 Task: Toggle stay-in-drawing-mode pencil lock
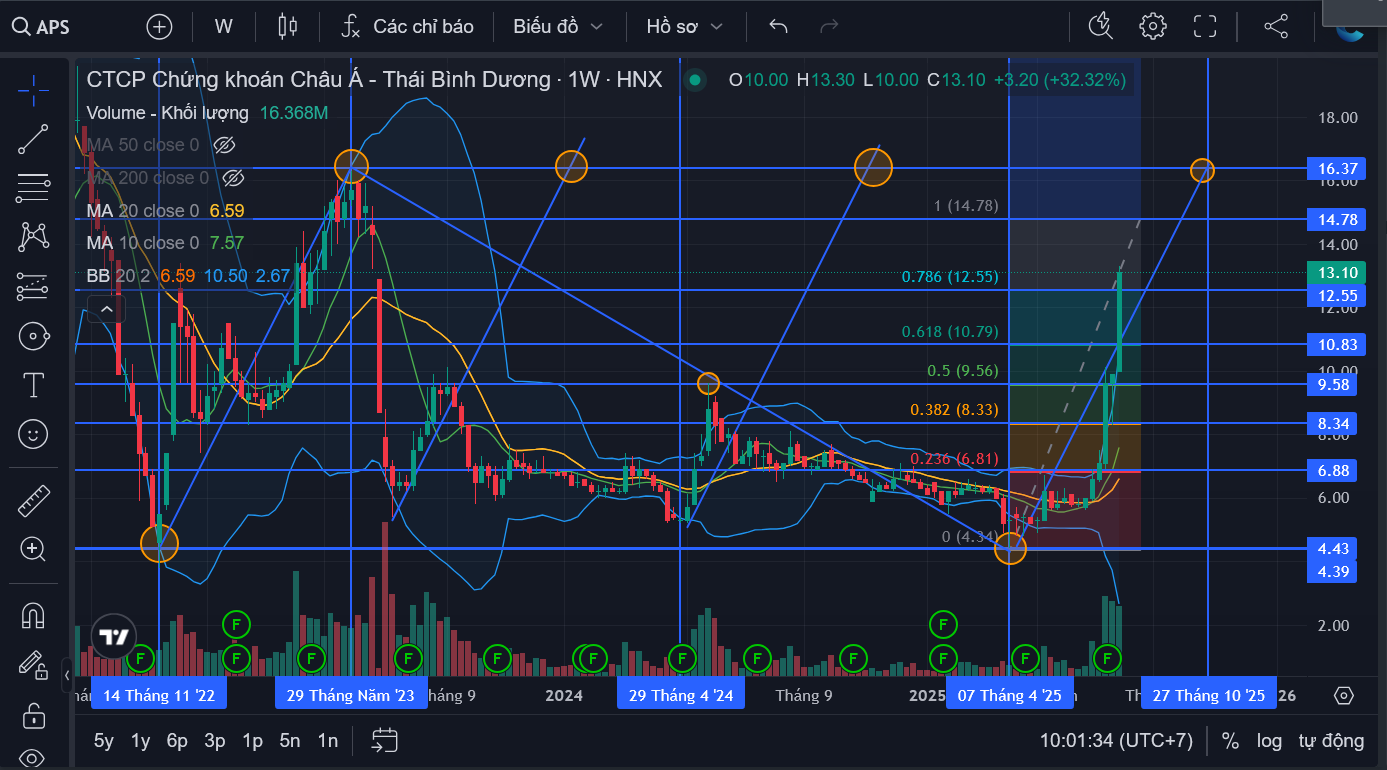pos(33,665)
